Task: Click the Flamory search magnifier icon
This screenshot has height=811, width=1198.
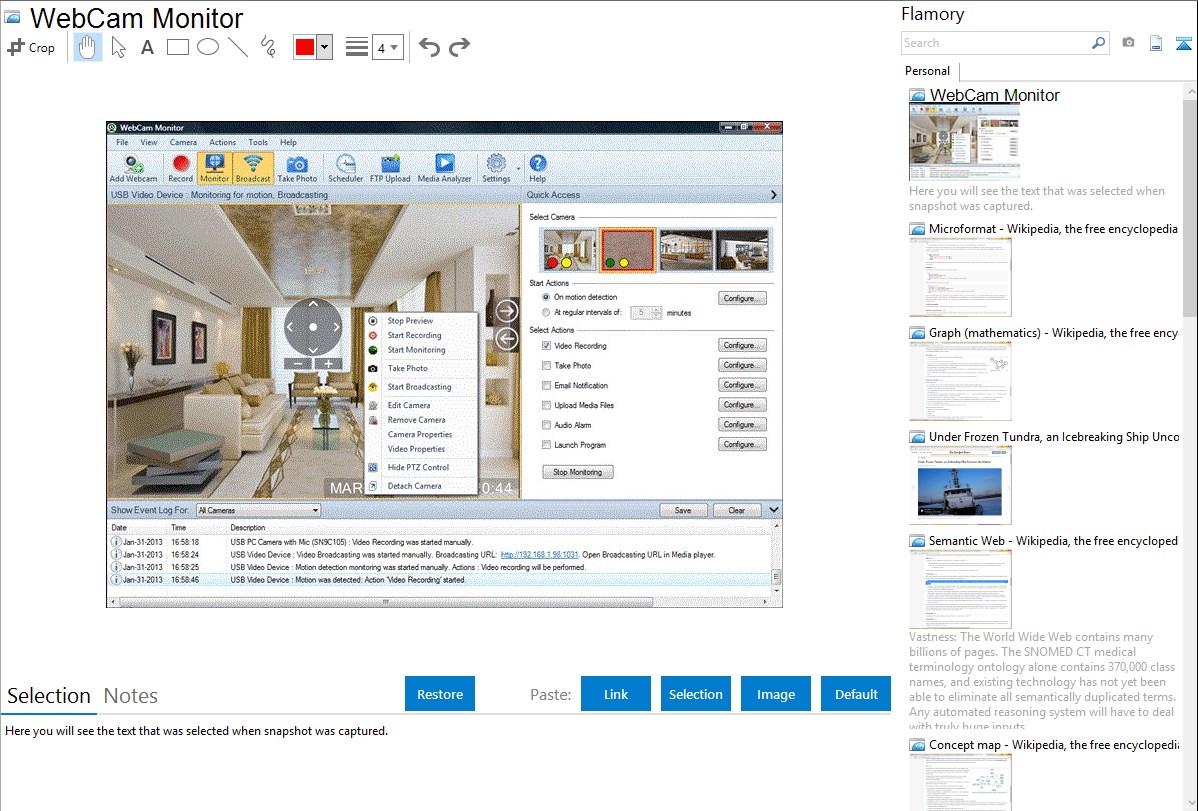Action: [1098, 43]
